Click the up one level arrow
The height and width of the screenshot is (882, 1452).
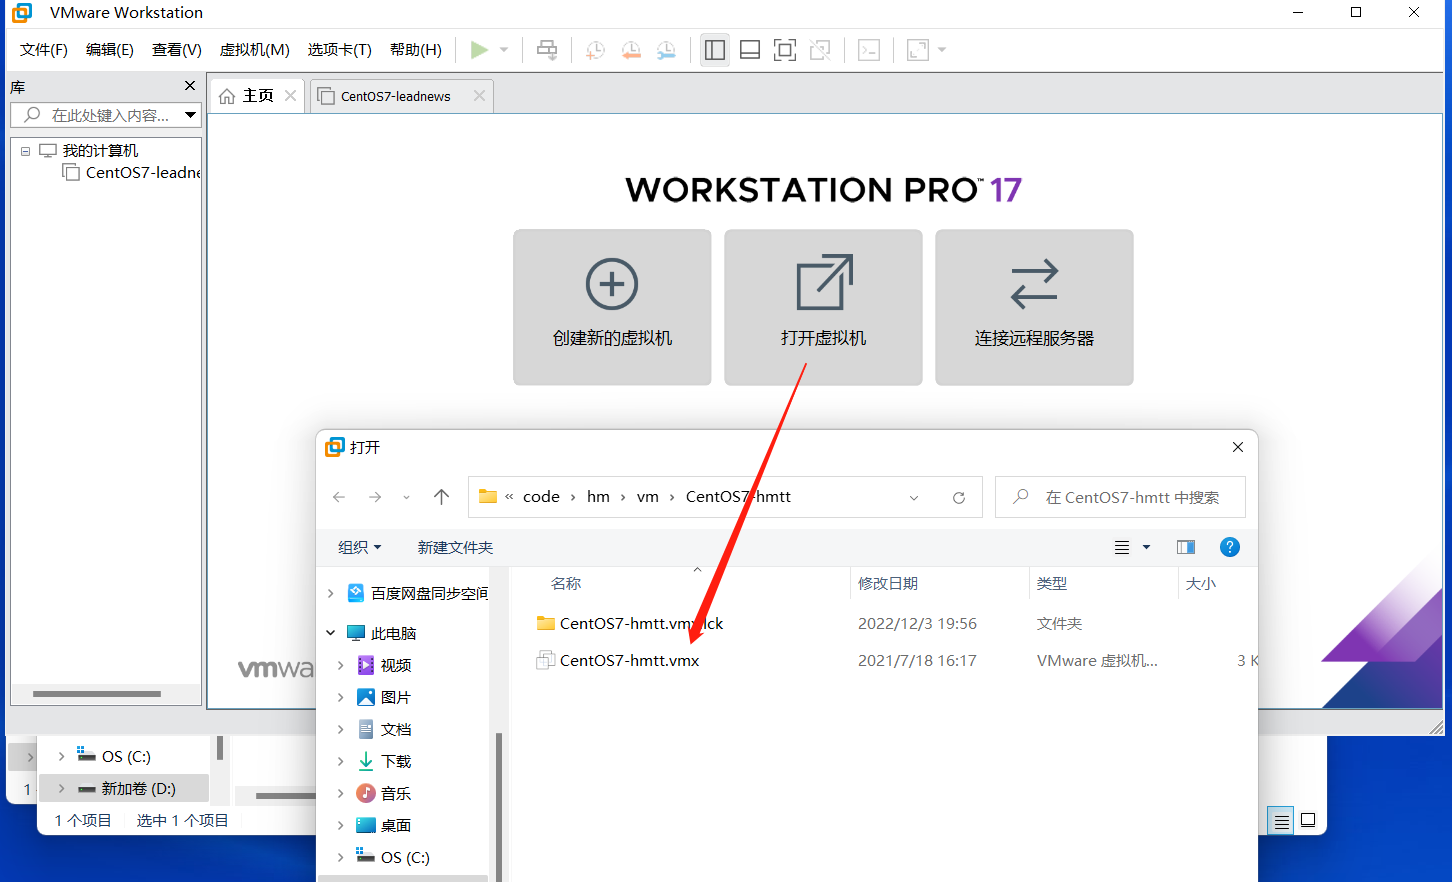442,497
